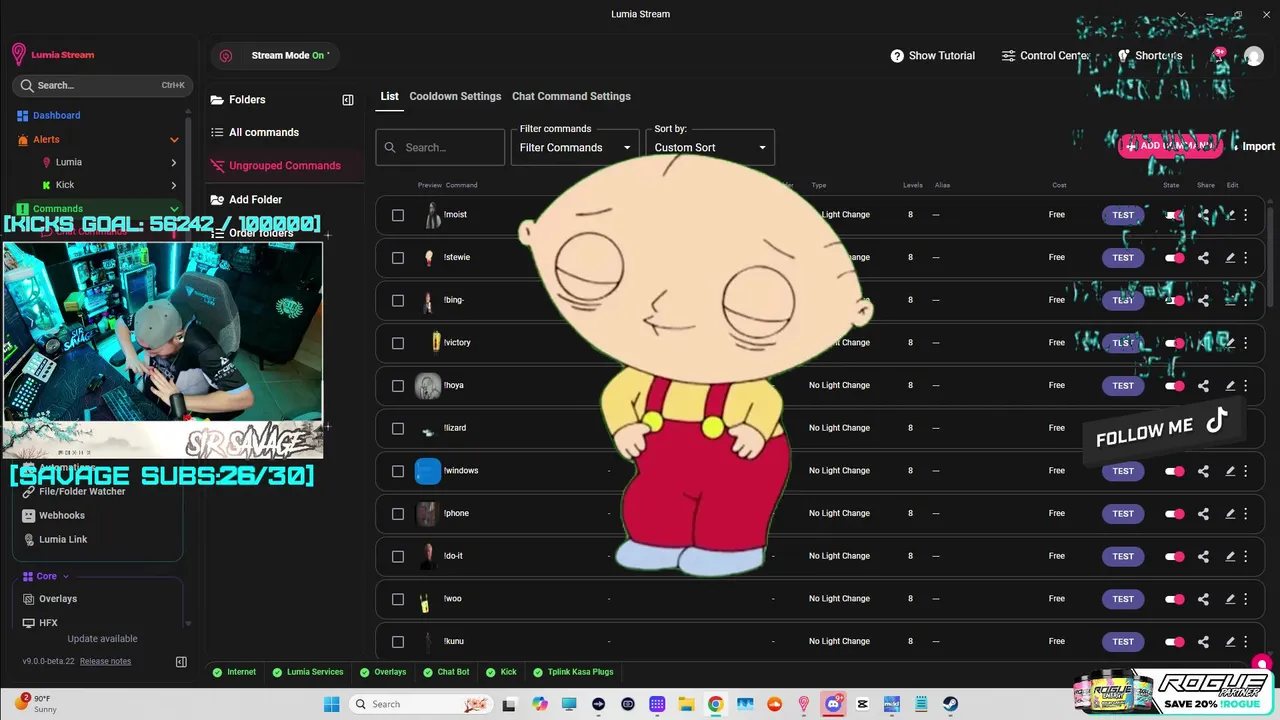
Task: Switch to the Cooldown Settings tab
Action: 455,96
